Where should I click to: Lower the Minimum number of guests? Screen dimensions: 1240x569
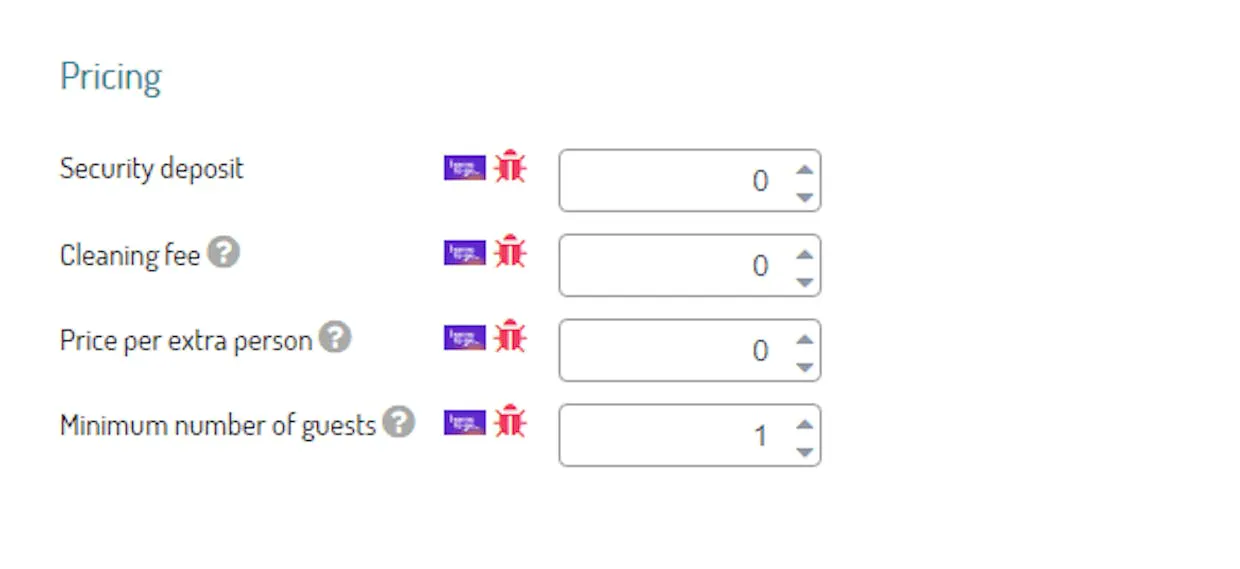click(x=804, y=451)
